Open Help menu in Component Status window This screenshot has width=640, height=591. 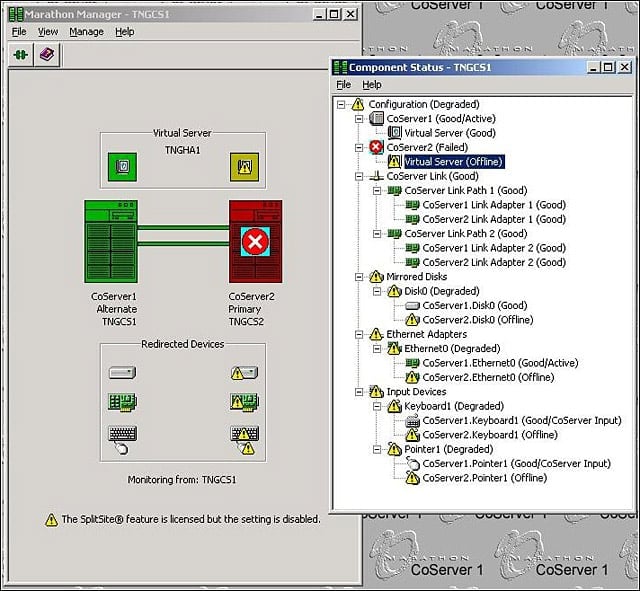point(372,84)
